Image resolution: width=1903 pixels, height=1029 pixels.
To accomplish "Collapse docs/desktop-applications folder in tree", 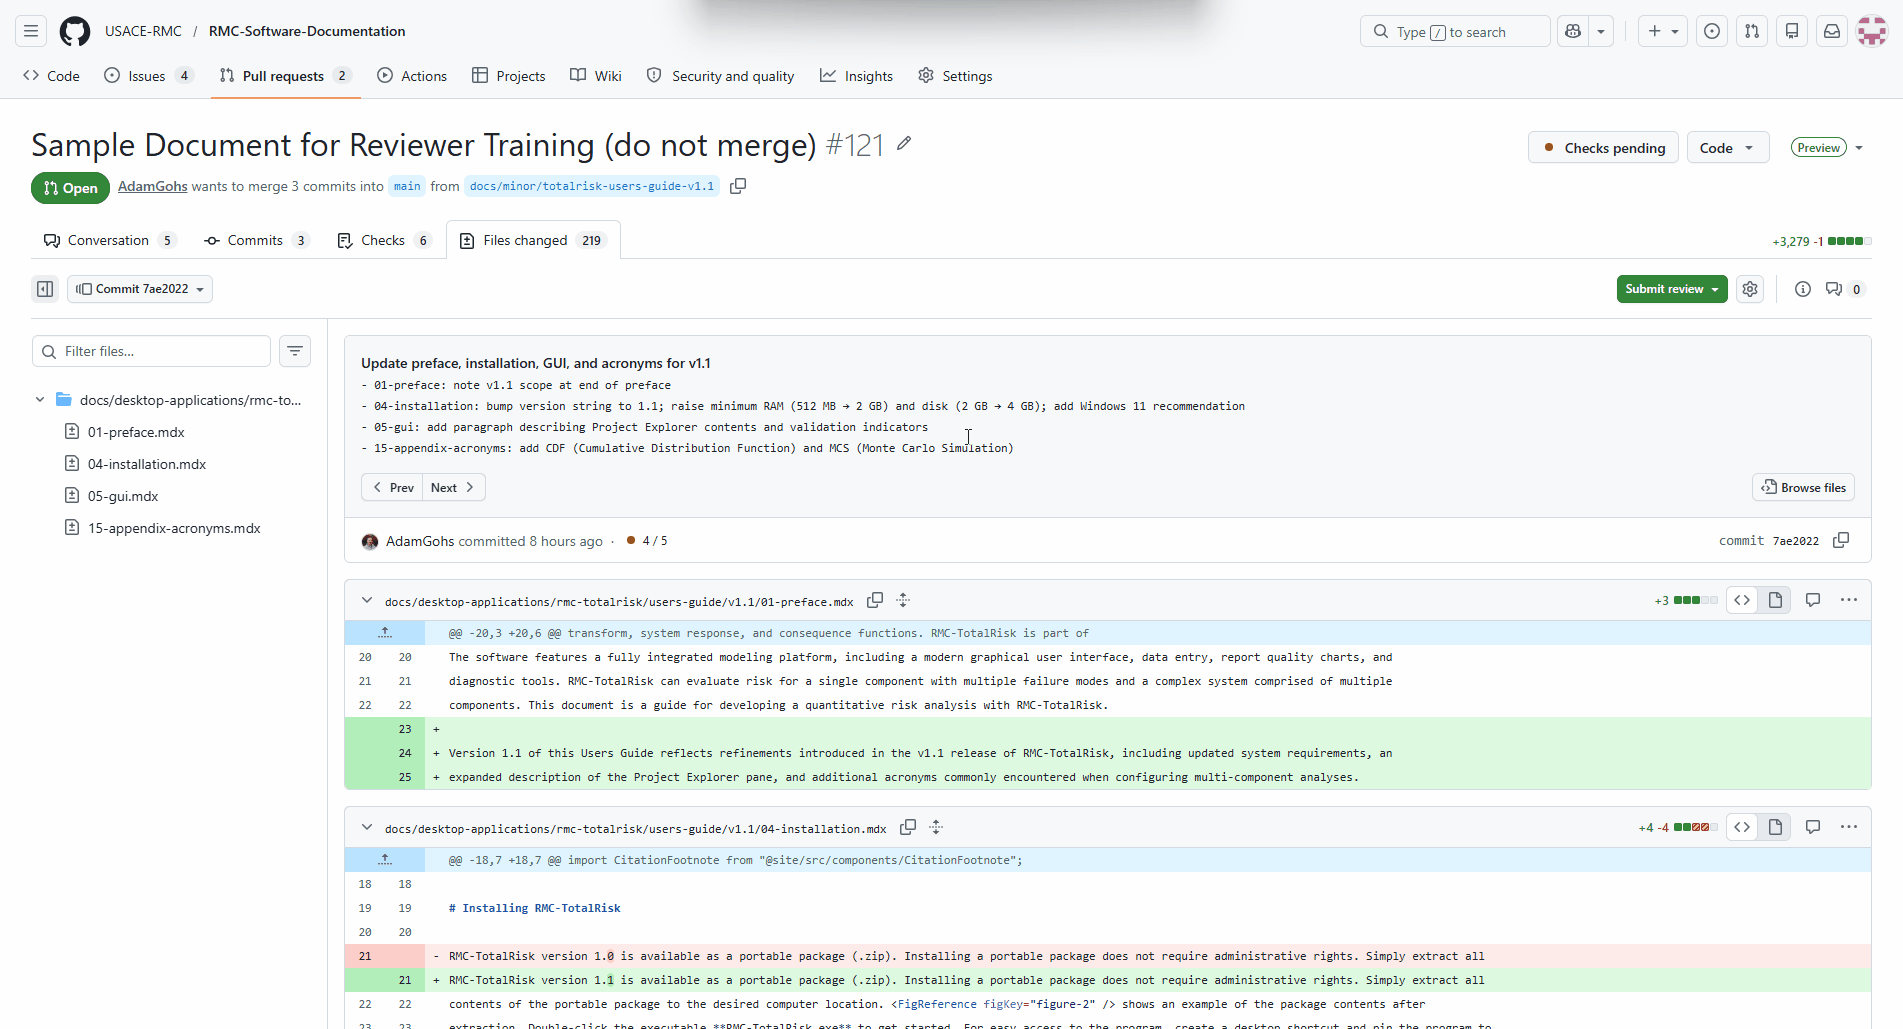I will pos(40,400).
